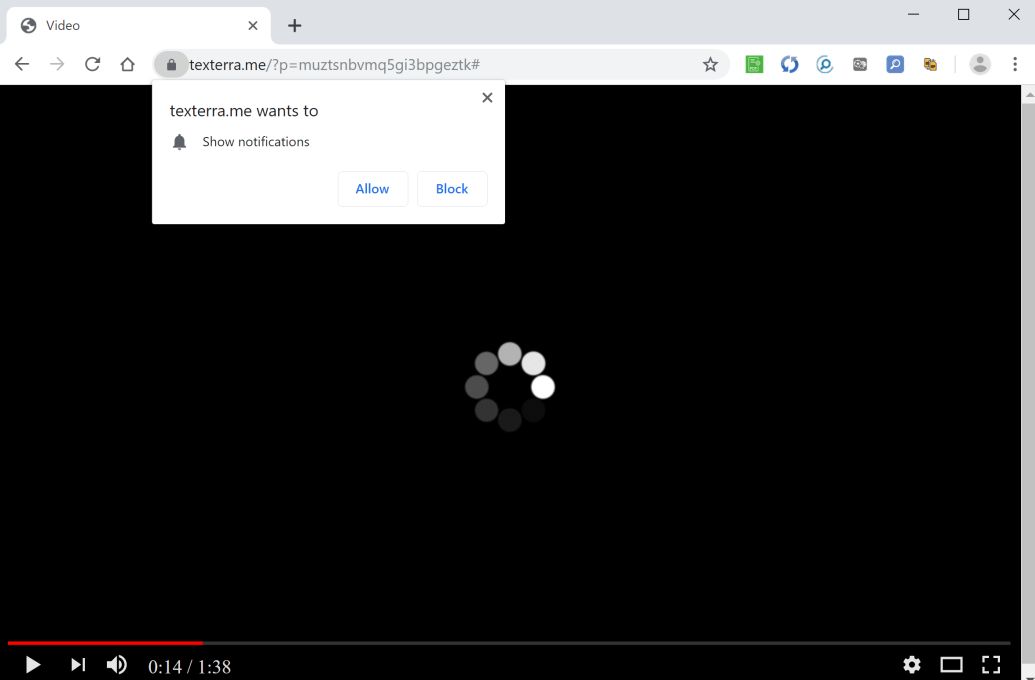Maximize the browser window
The height and width of the screenshot is (680, 1035).
[x=964, y=15]
